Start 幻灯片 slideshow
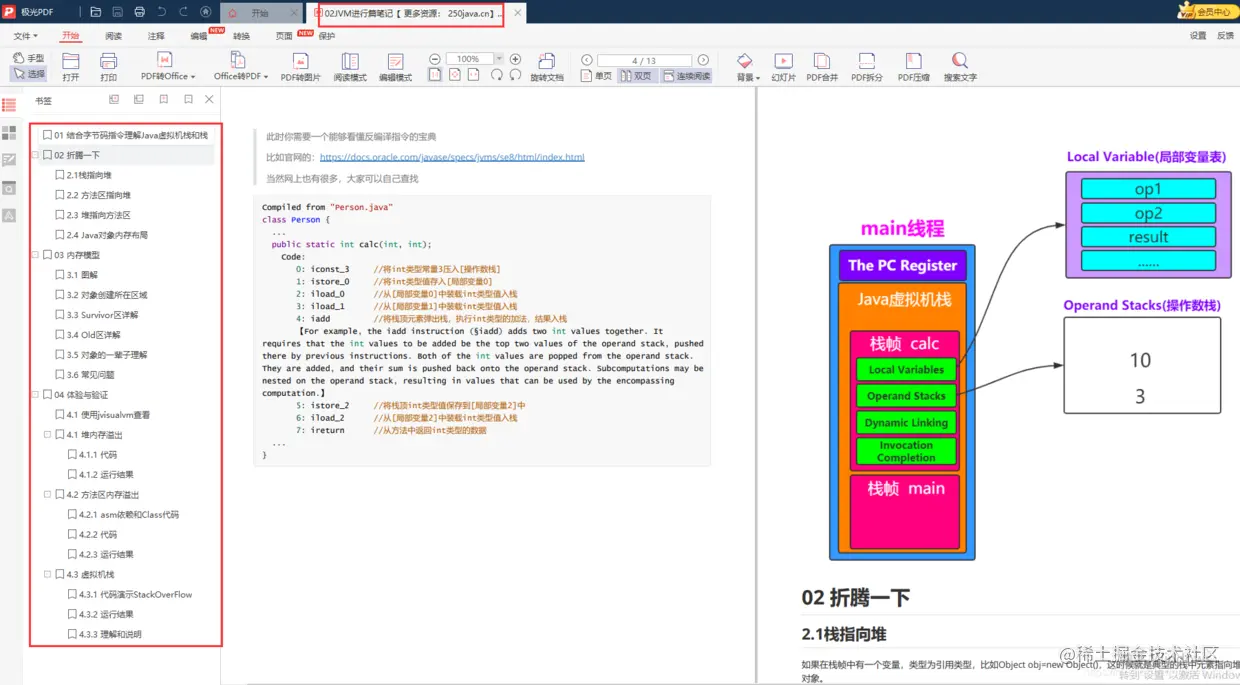This screenshot has height=685, width=1240. (x=783, y=67)
